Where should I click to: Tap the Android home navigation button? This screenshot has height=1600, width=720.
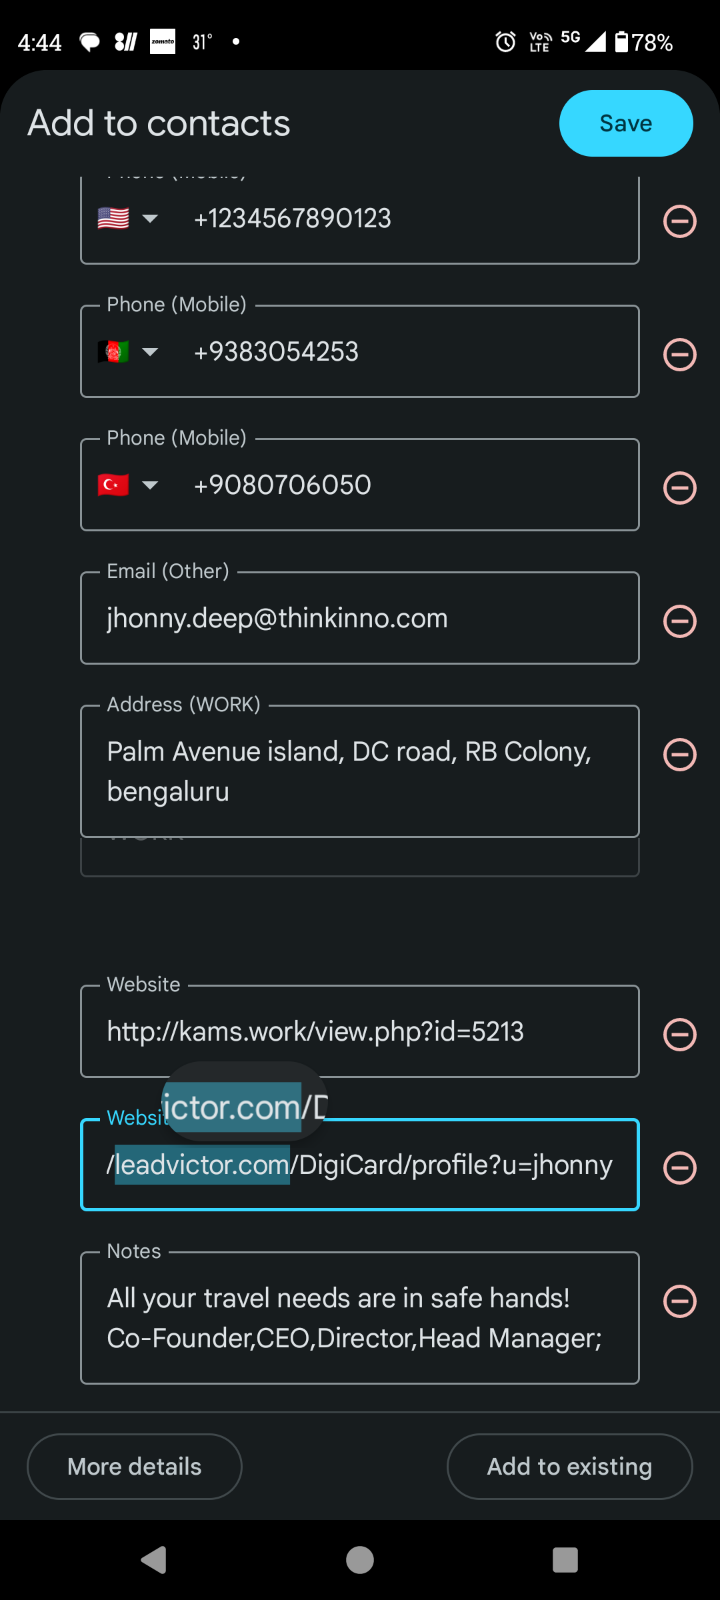click(360, 1560)
